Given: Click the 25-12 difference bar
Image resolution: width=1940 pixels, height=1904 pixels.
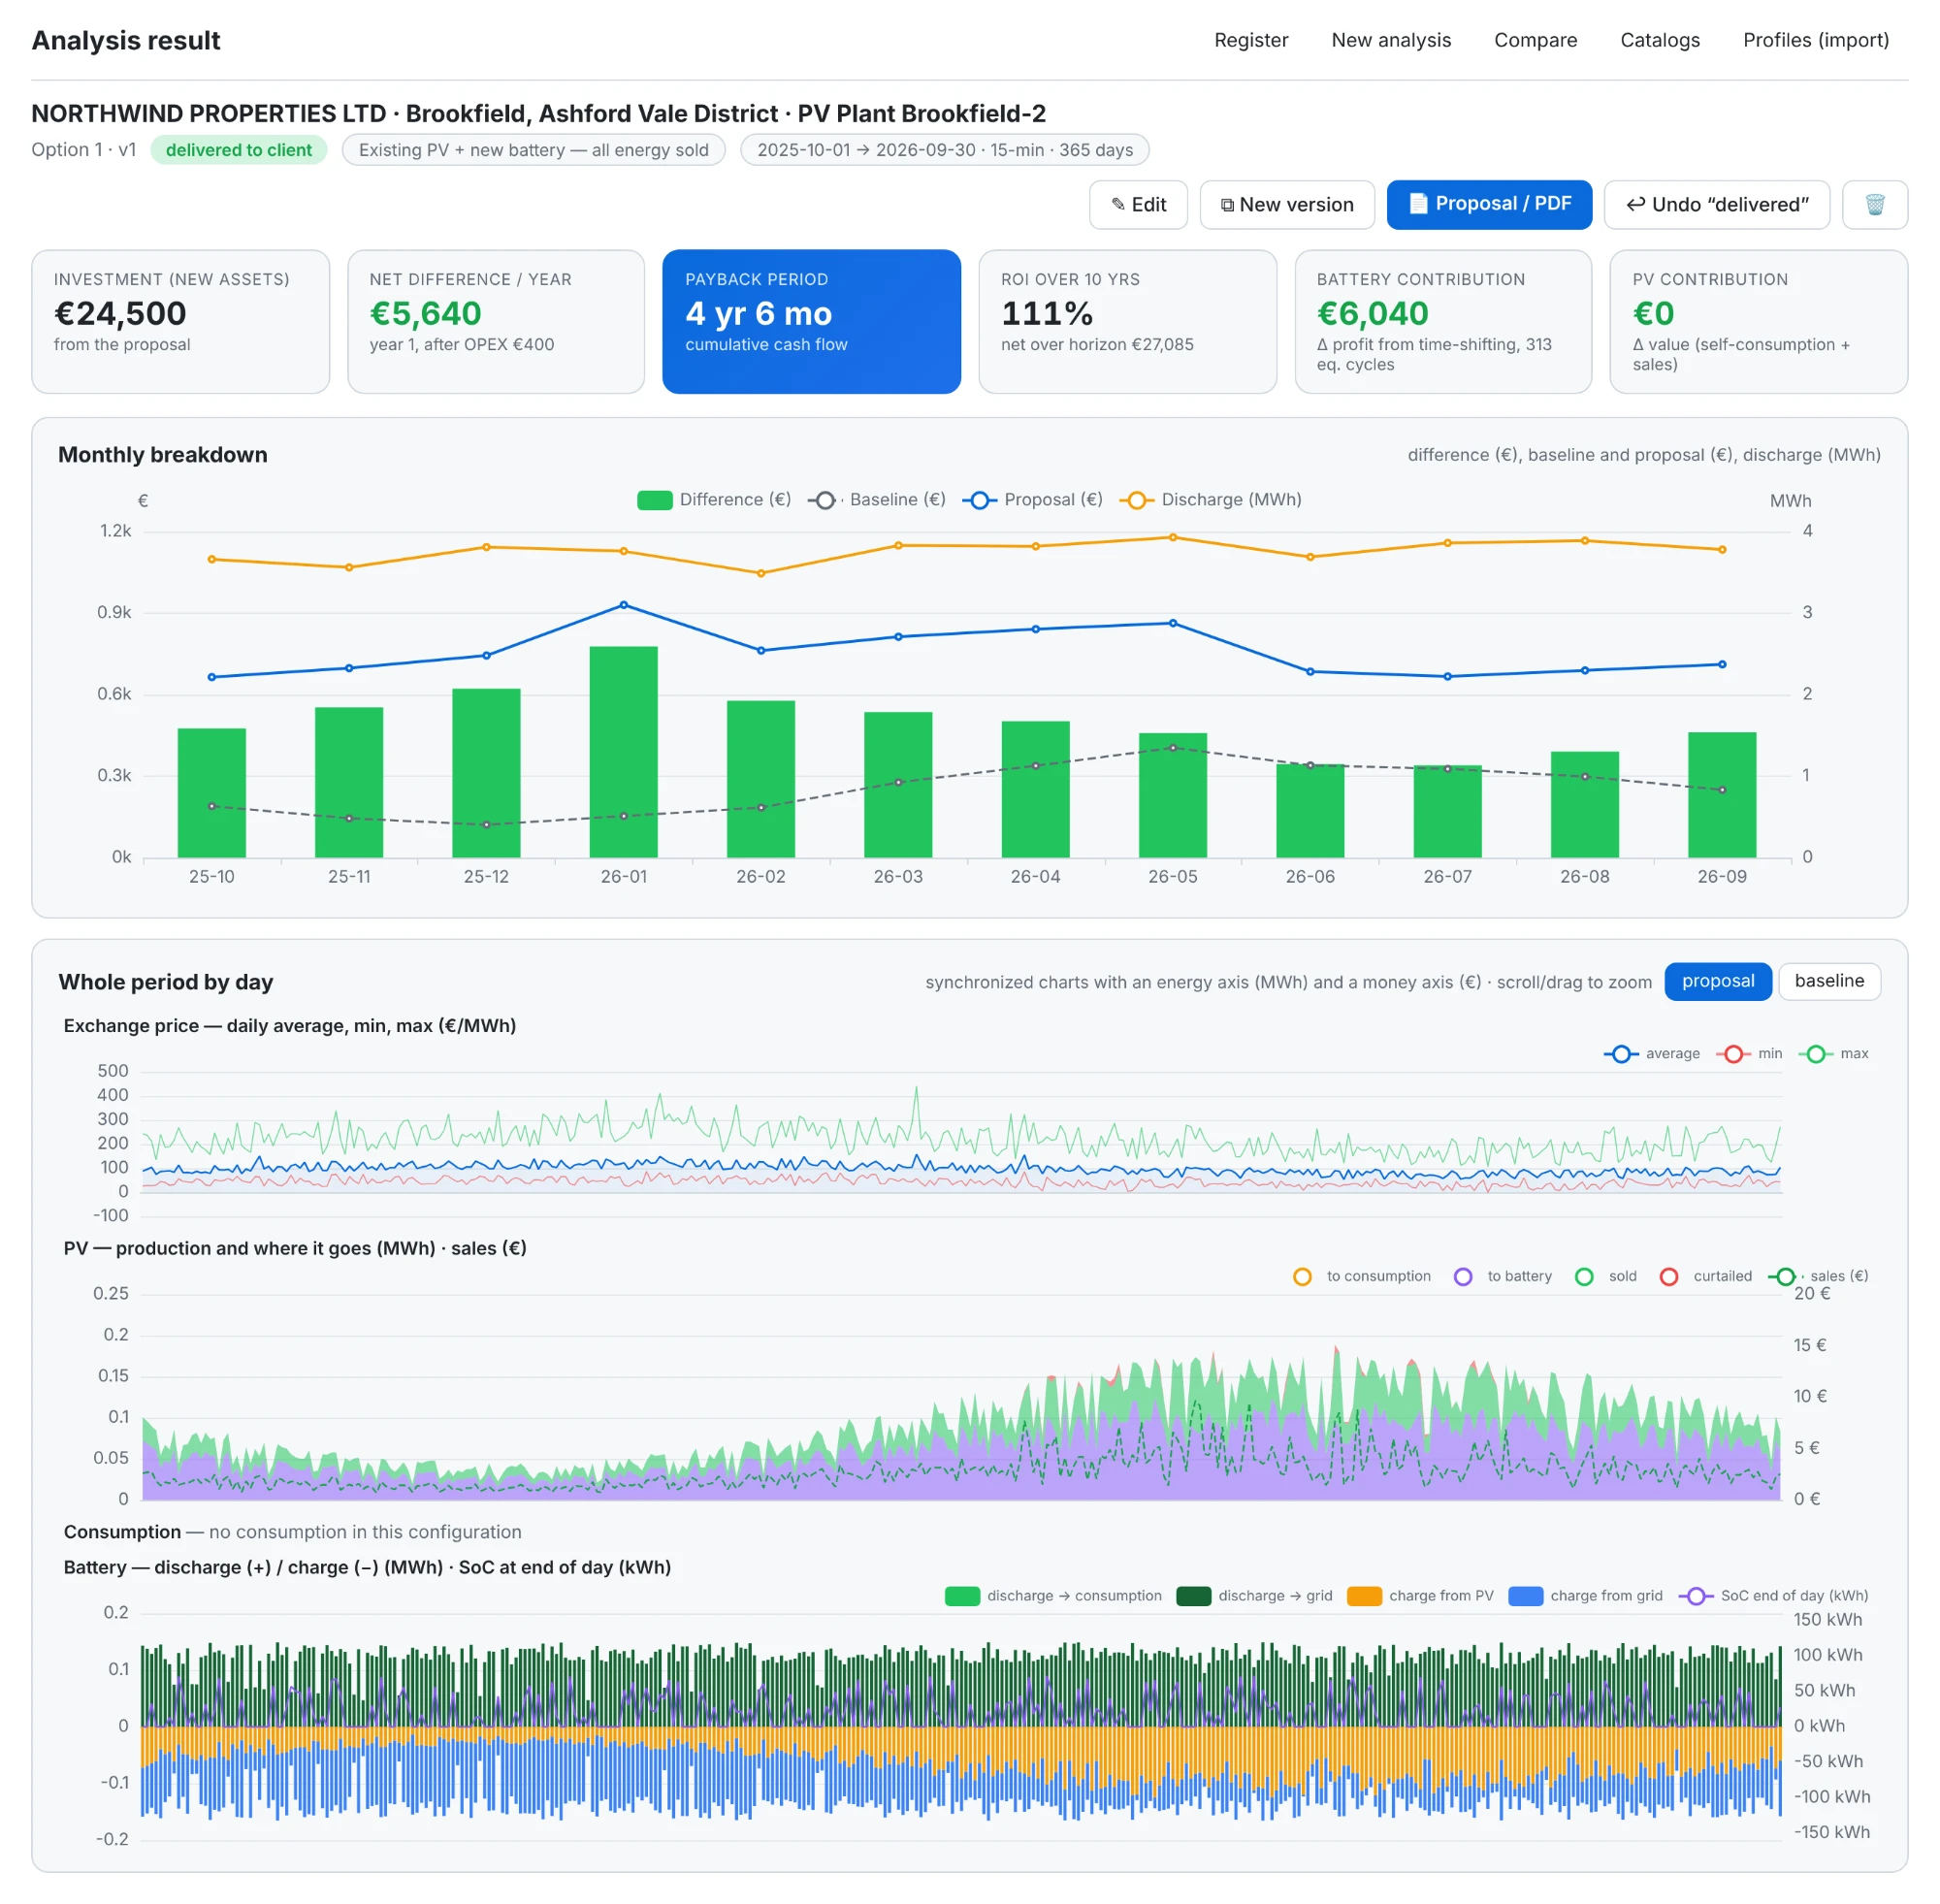Looking at the screenshot, I should point(486,773).
